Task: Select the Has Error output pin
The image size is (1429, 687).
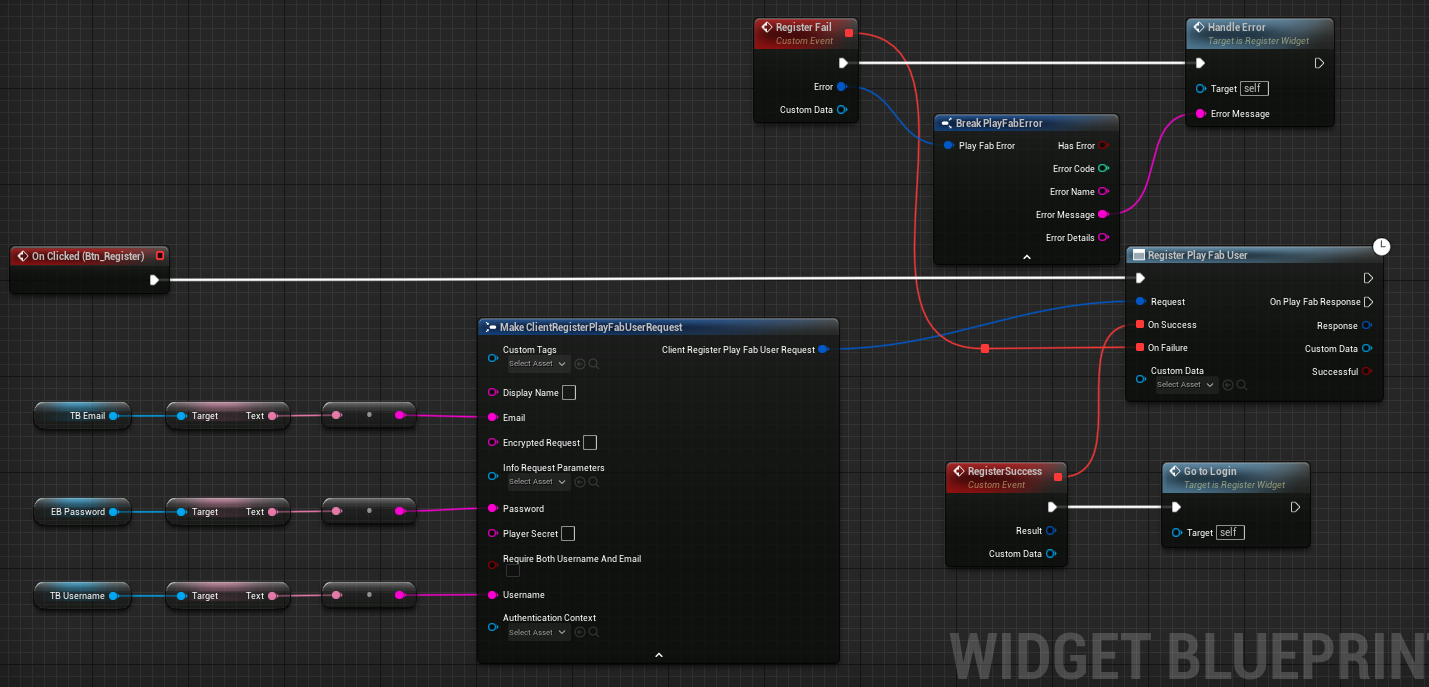Action: (x=1103, y=146)
